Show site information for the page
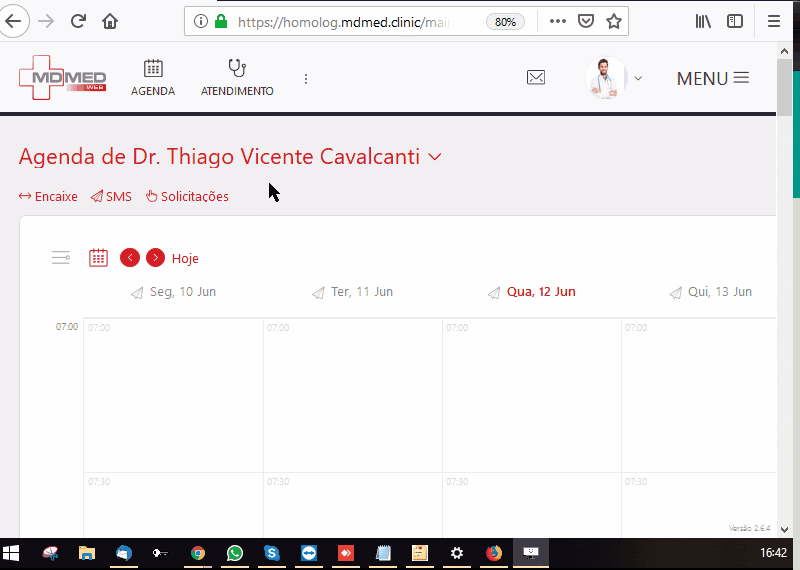The height and width of the screenshot is (570, 800). 201,21
